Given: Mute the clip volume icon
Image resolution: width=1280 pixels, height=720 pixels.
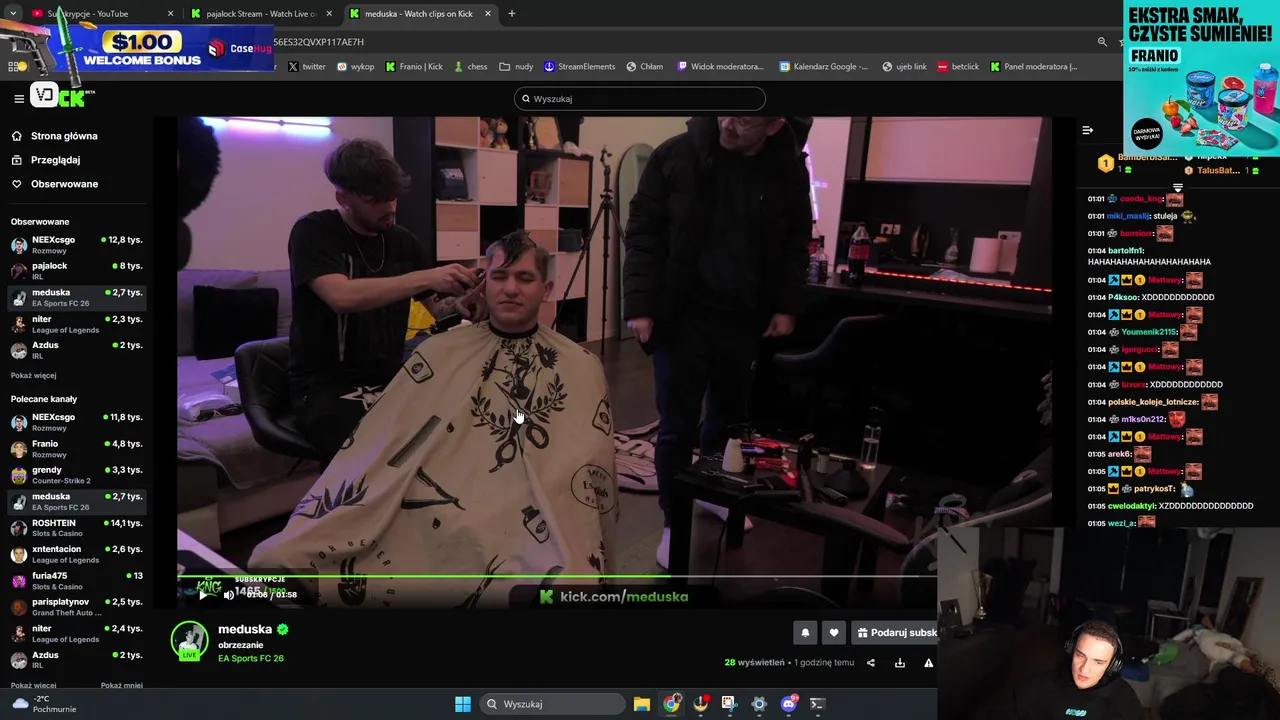Looking at the screenshot, I should (x=228, y=595).
